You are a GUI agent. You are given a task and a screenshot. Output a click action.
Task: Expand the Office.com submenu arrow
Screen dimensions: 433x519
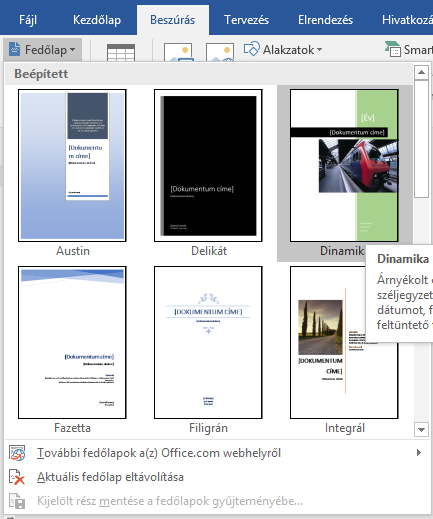point(419,453)
